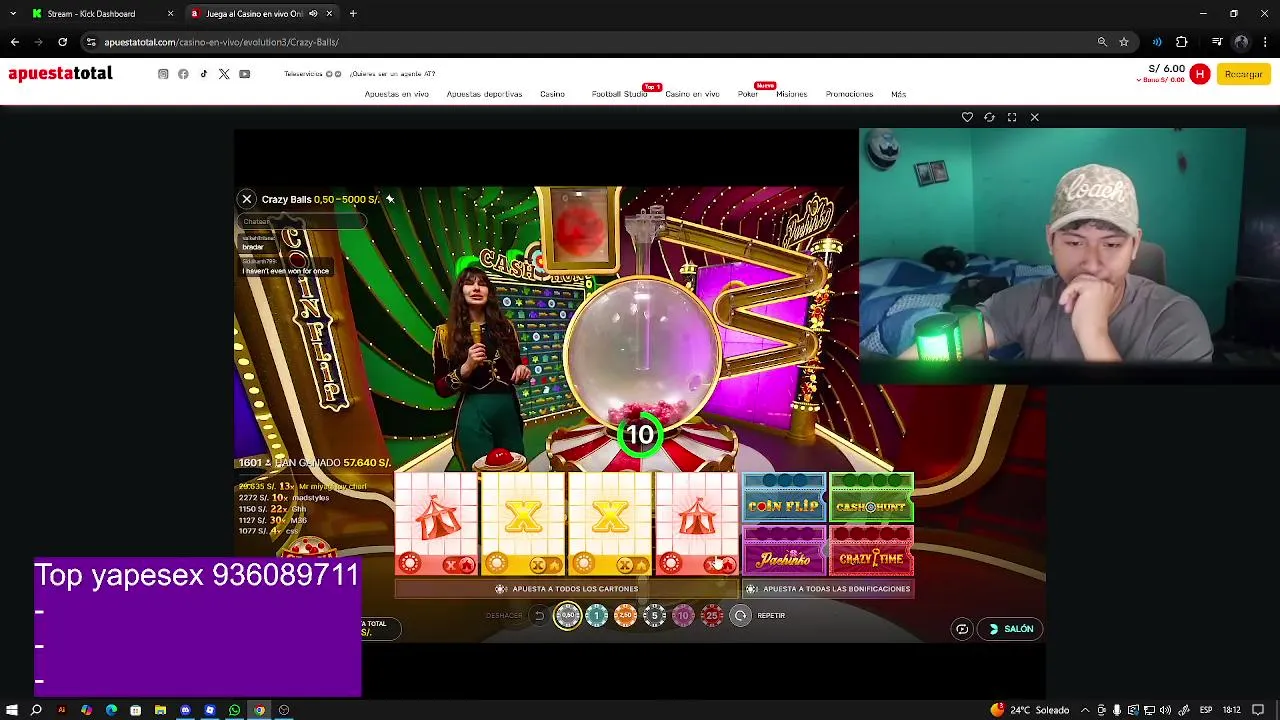
Task: Click the browser reload button
Action: (62, 42)
